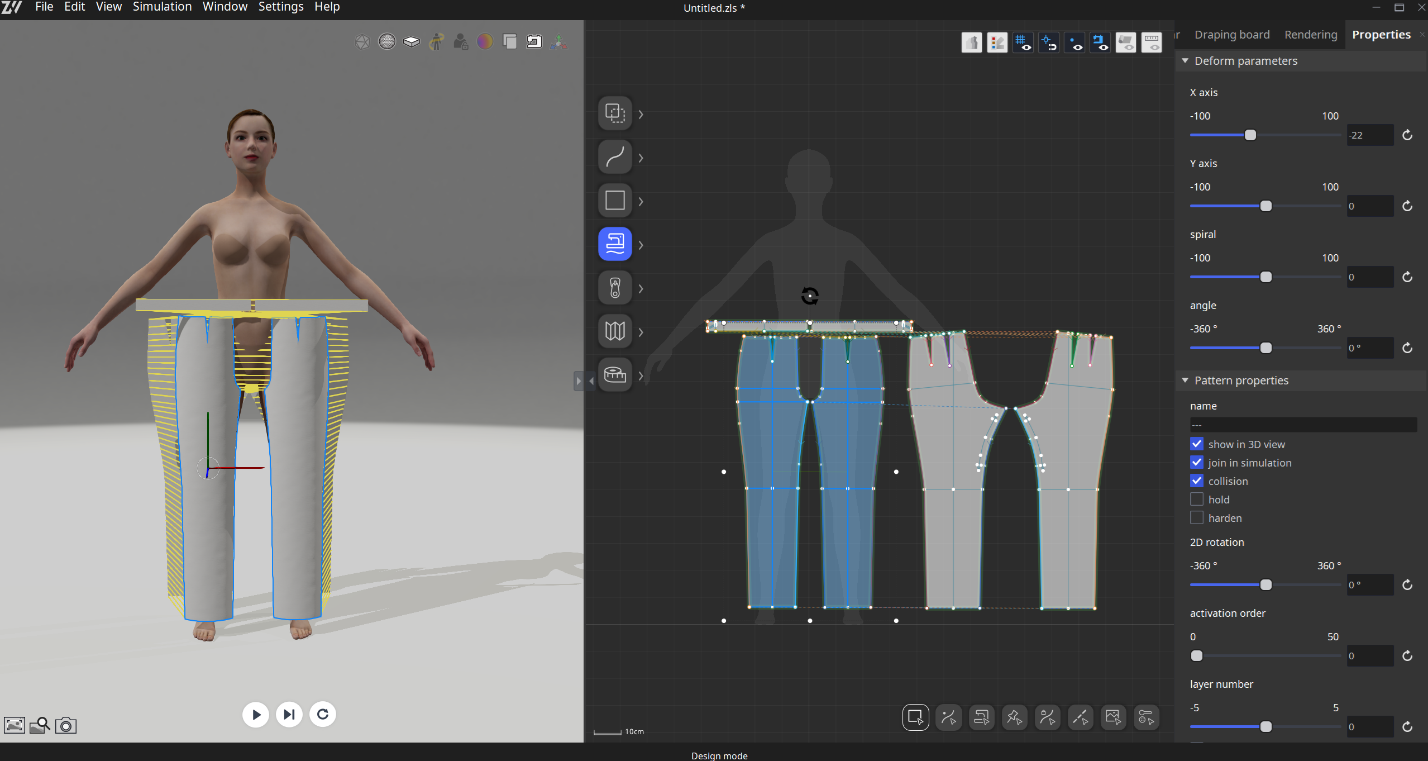The image size is (1428, 761).
Task: Activate the dashed line selection tool
Action: click(x=1080, y=717)
